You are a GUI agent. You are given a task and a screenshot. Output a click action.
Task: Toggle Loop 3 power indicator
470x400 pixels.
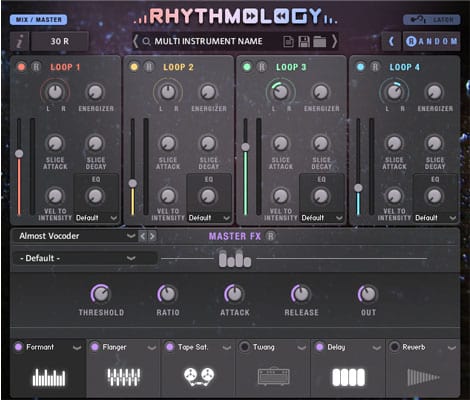tap(247, 67)
